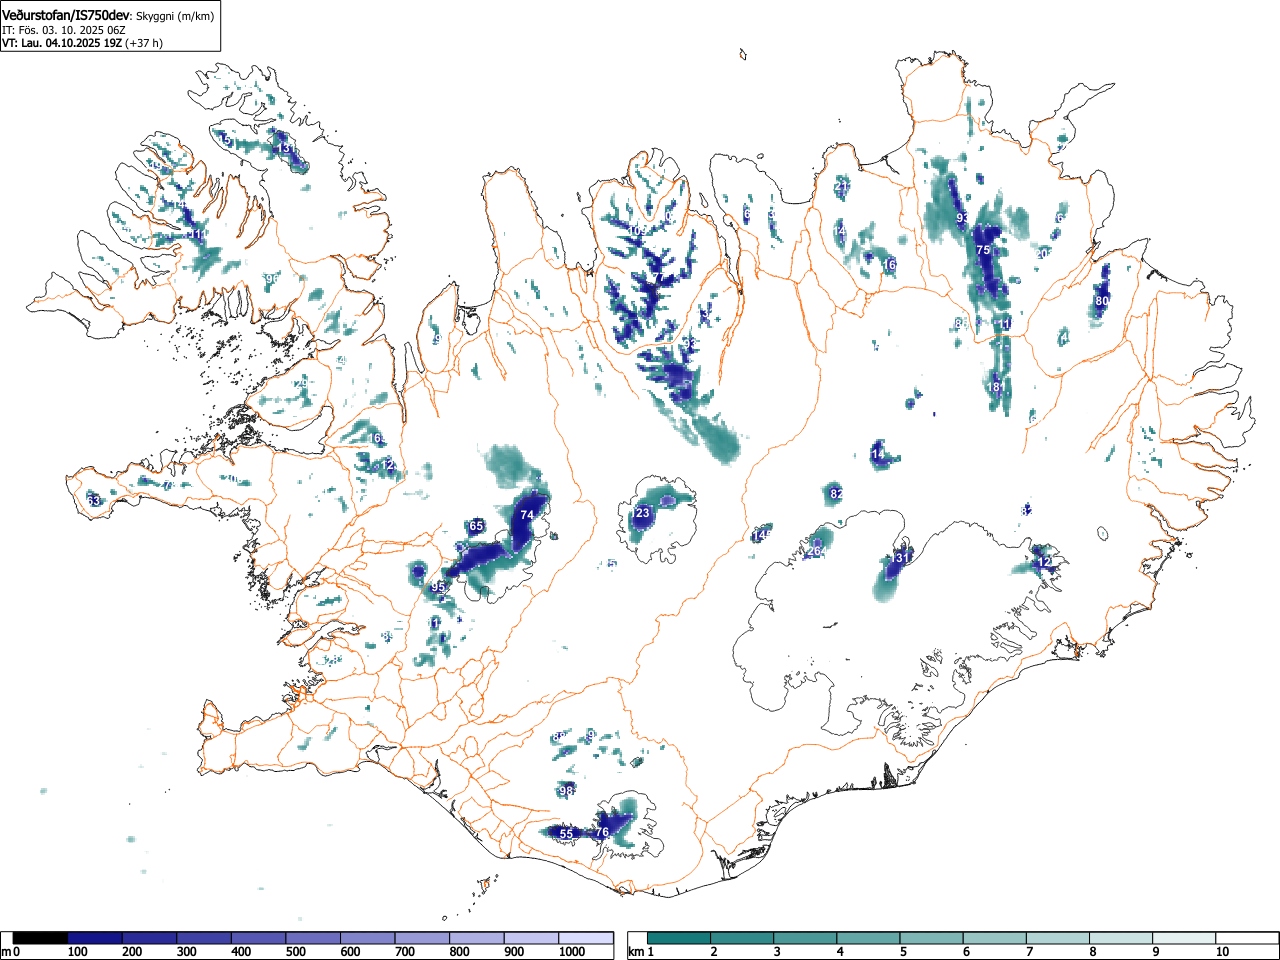The height and width of the screenshot is (960, 1280).
Task: Click the "10" tick on the kilometre scale
Action: 1222,952
